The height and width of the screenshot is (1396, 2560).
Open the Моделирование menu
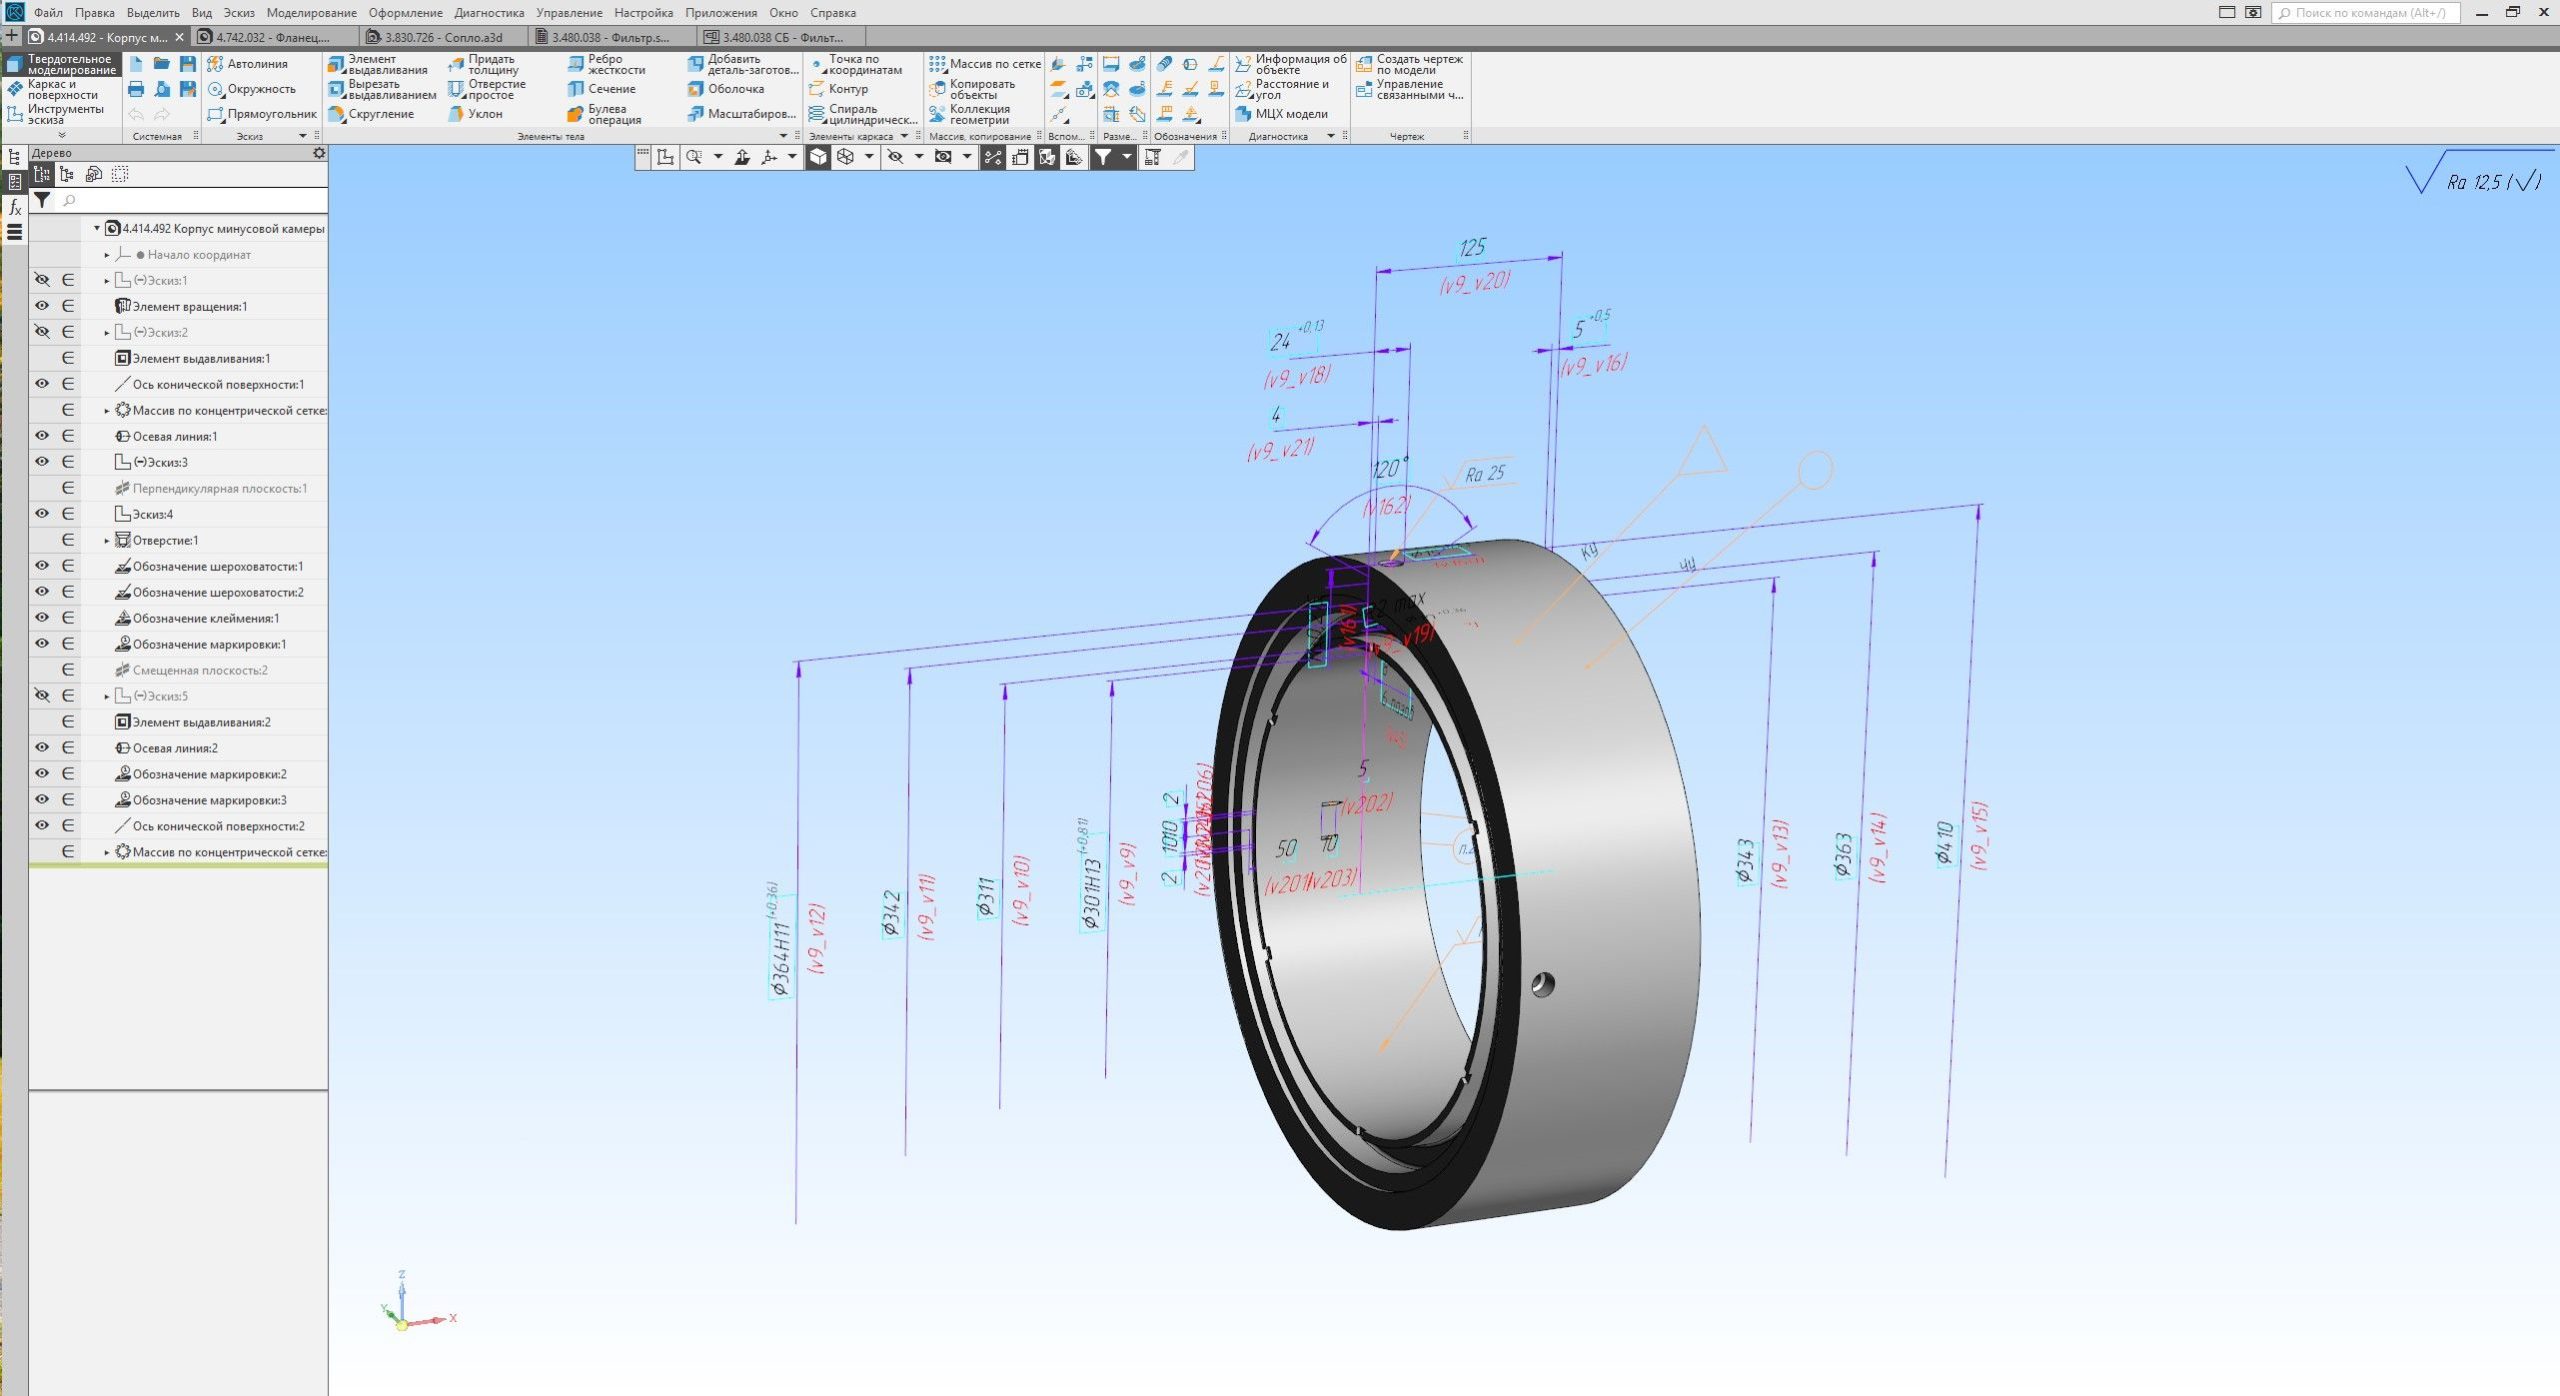[311, 13]
